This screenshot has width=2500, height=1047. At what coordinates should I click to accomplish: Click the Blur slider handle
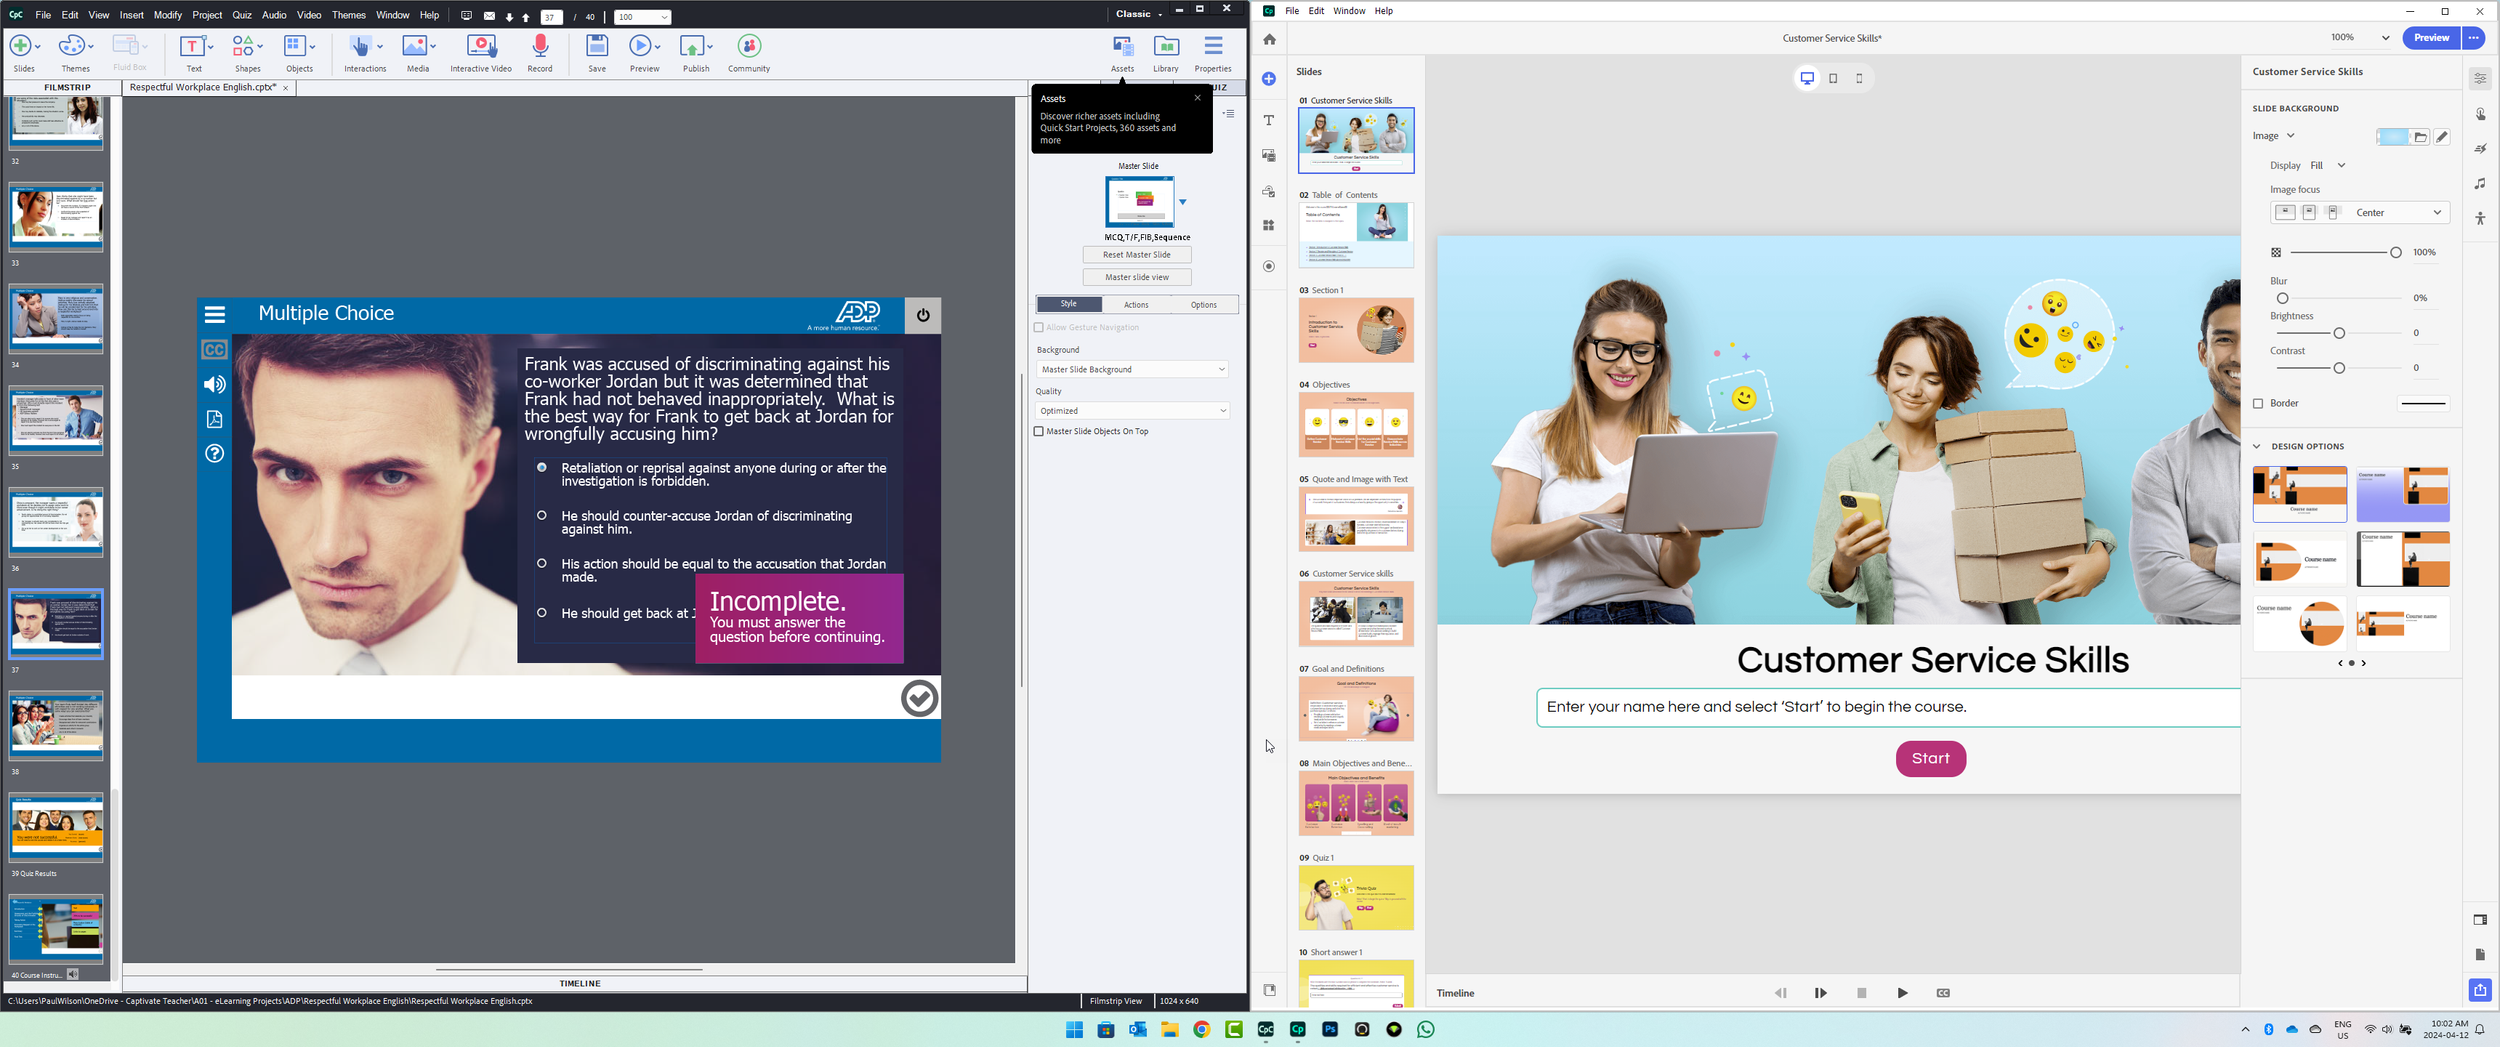pyautogui.click(x=2282, y=299)
